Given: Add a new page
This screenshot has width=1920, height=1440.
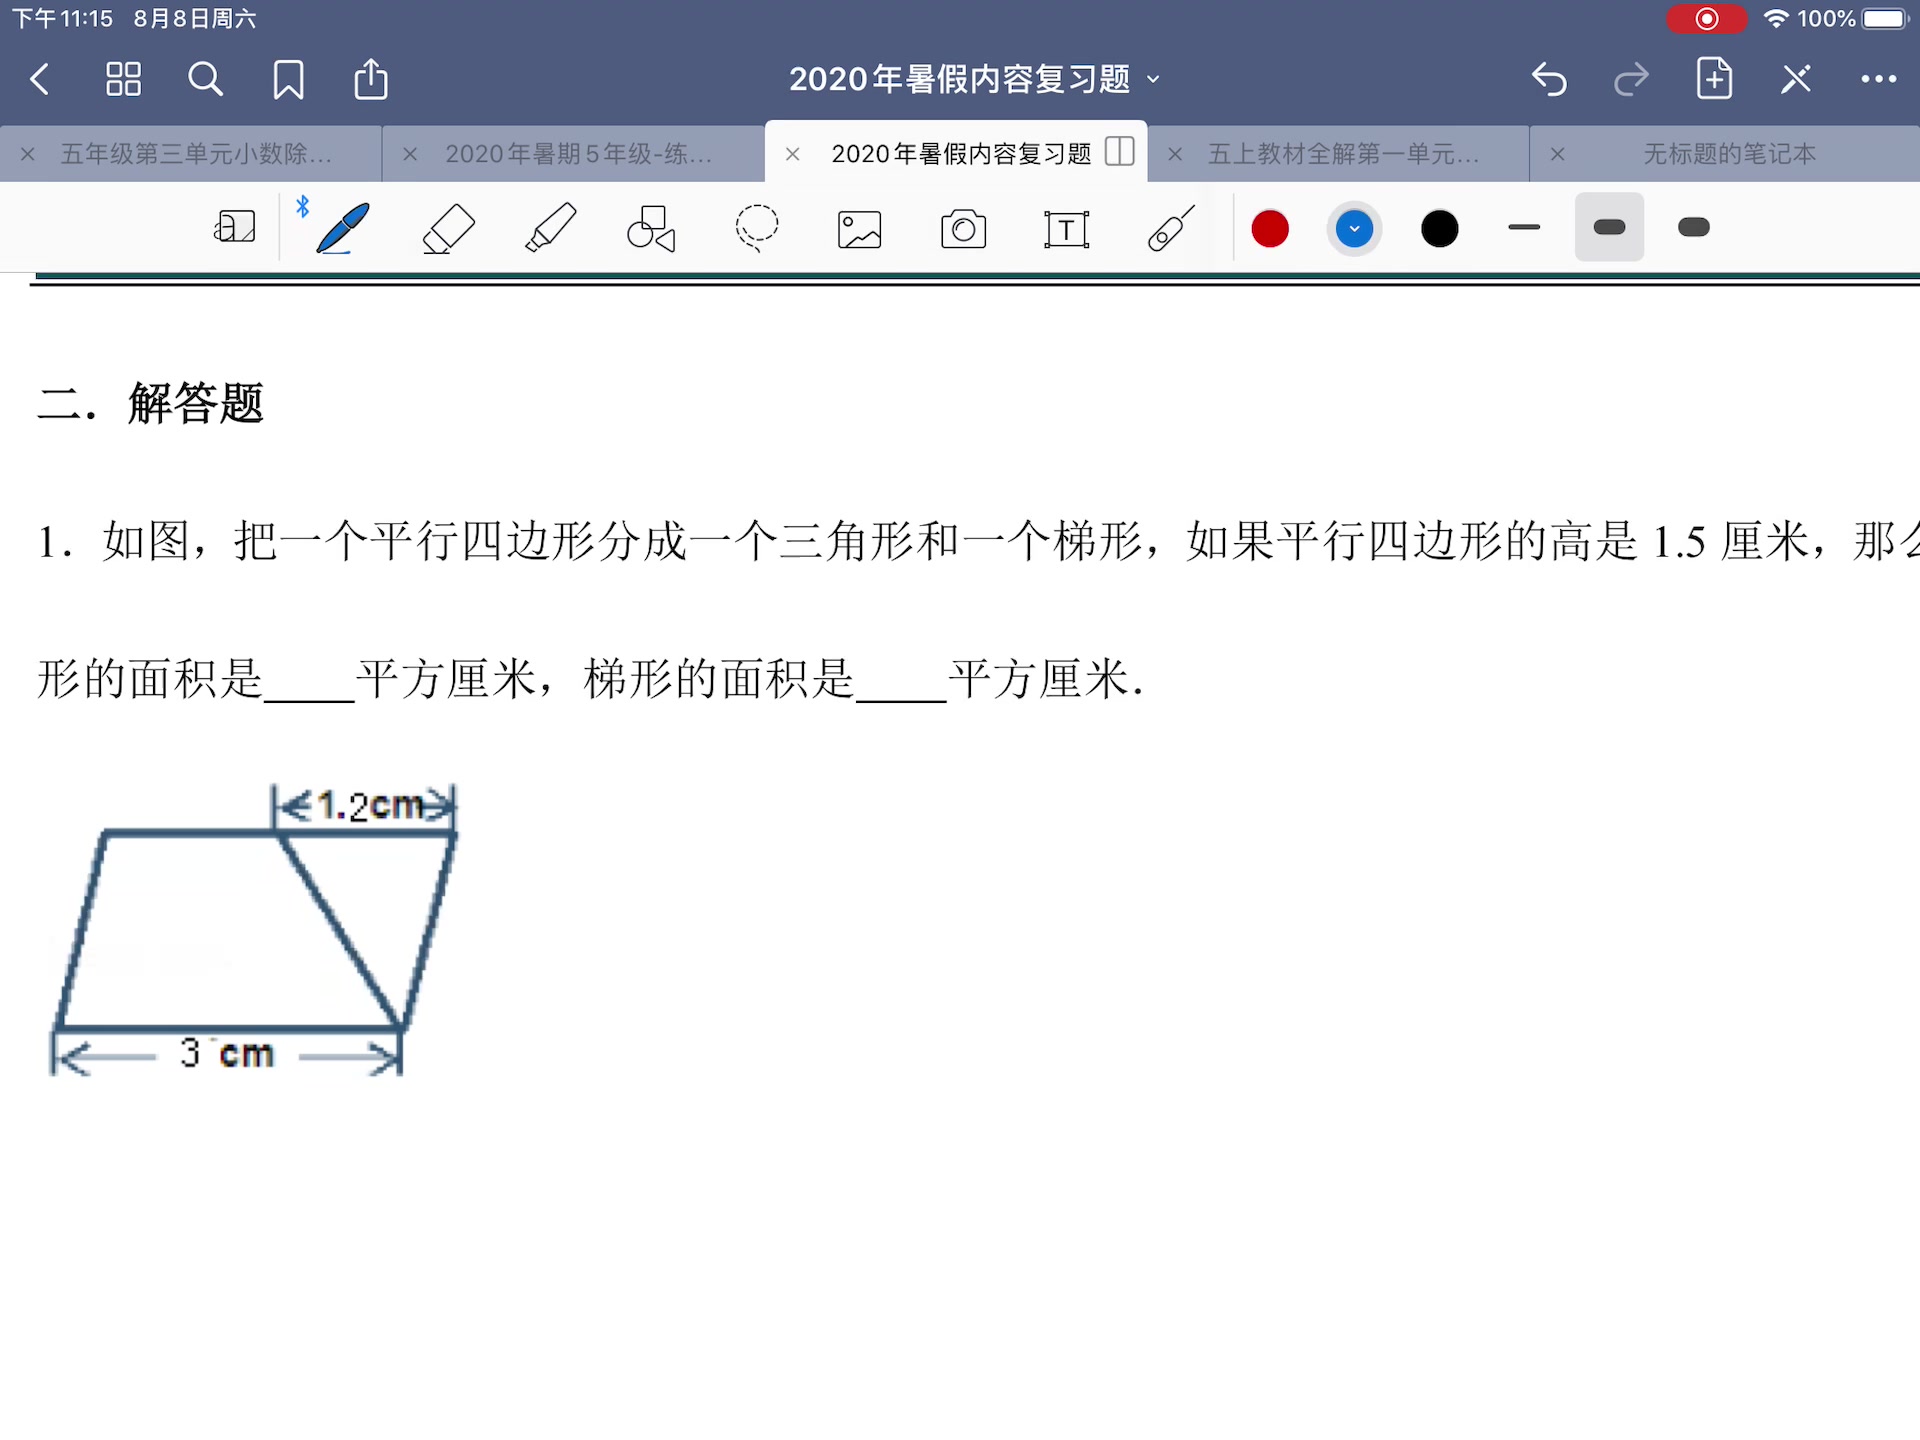Looking at the screenshot, I should point(1714,78).
